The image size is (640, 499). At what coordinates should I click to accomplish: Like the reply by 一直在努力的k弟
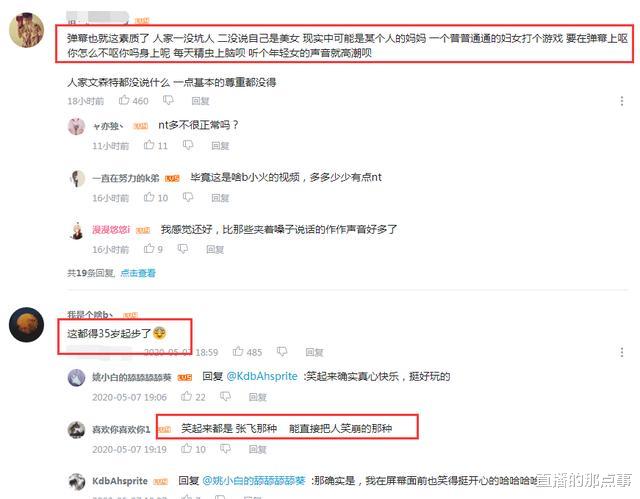149,197
